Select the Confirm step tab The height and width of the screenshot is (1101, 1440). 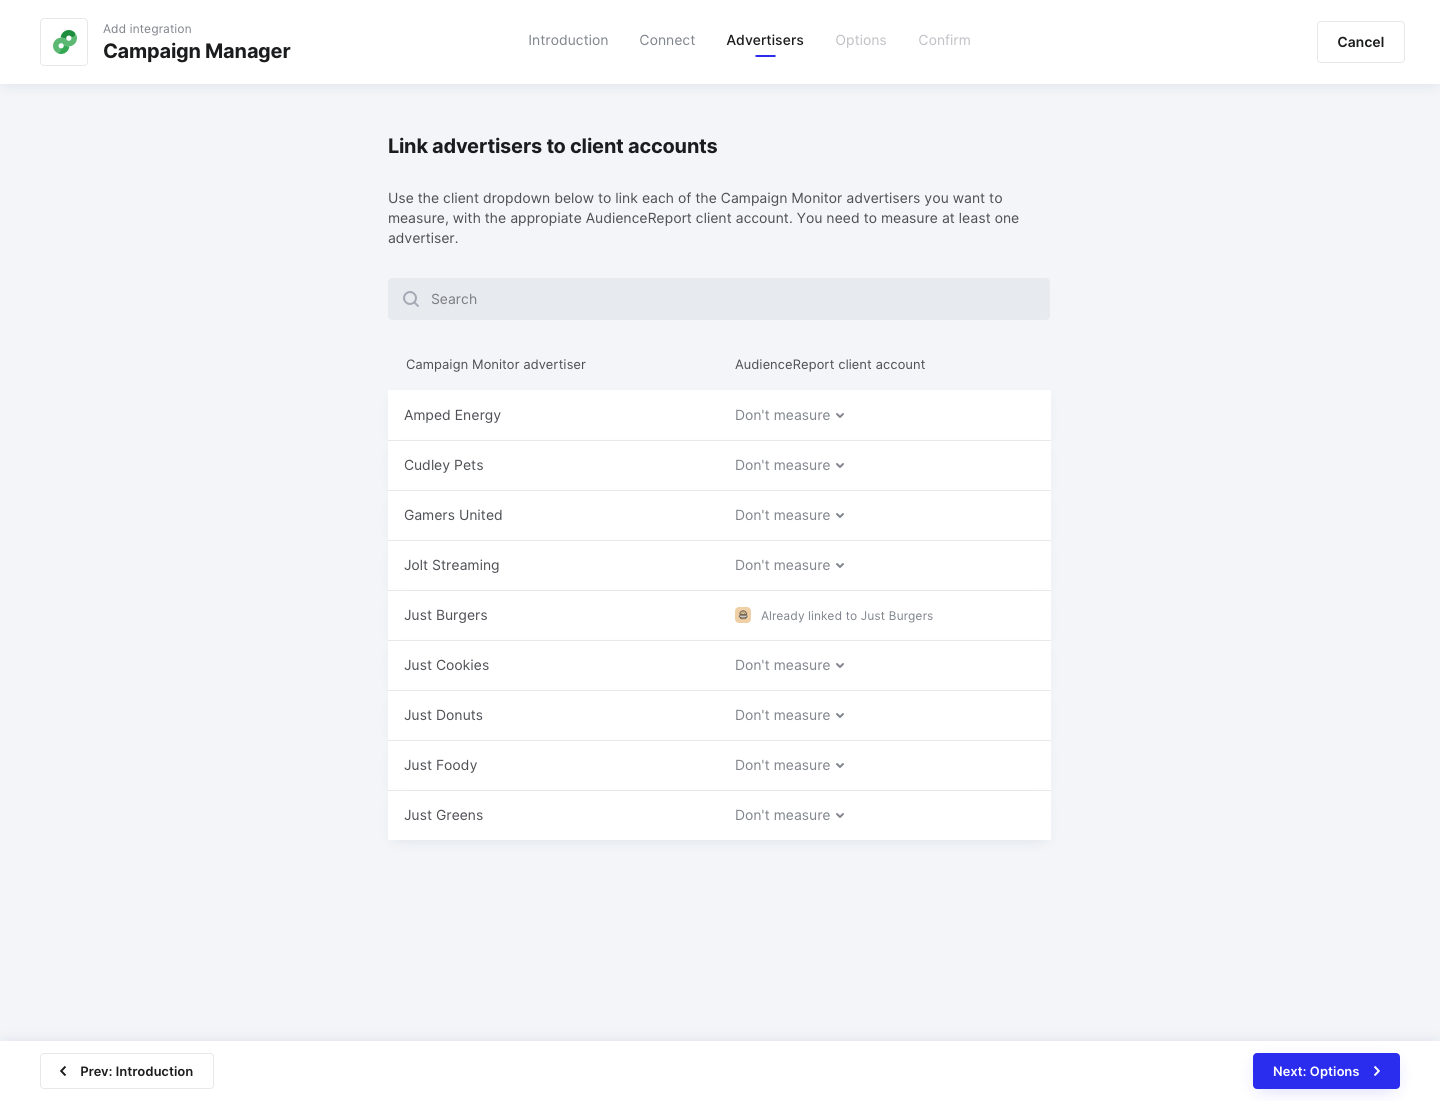(944, 40)
